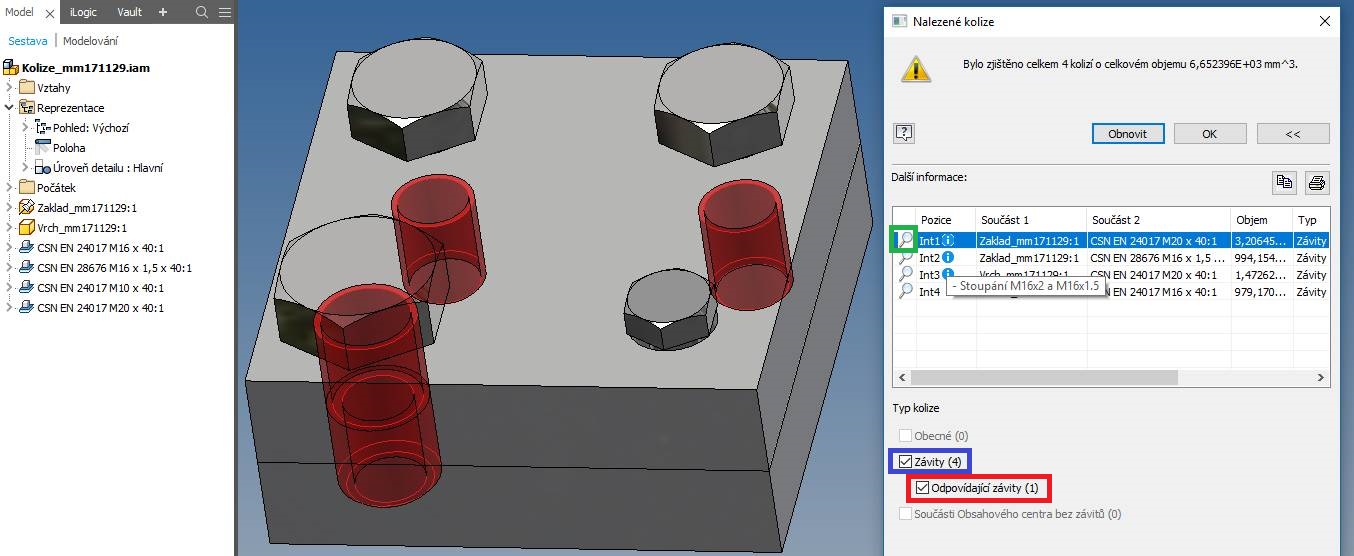1354x556 pixels.
Task: Expand the Vztahy folder node
Action: tap(9, 88)
